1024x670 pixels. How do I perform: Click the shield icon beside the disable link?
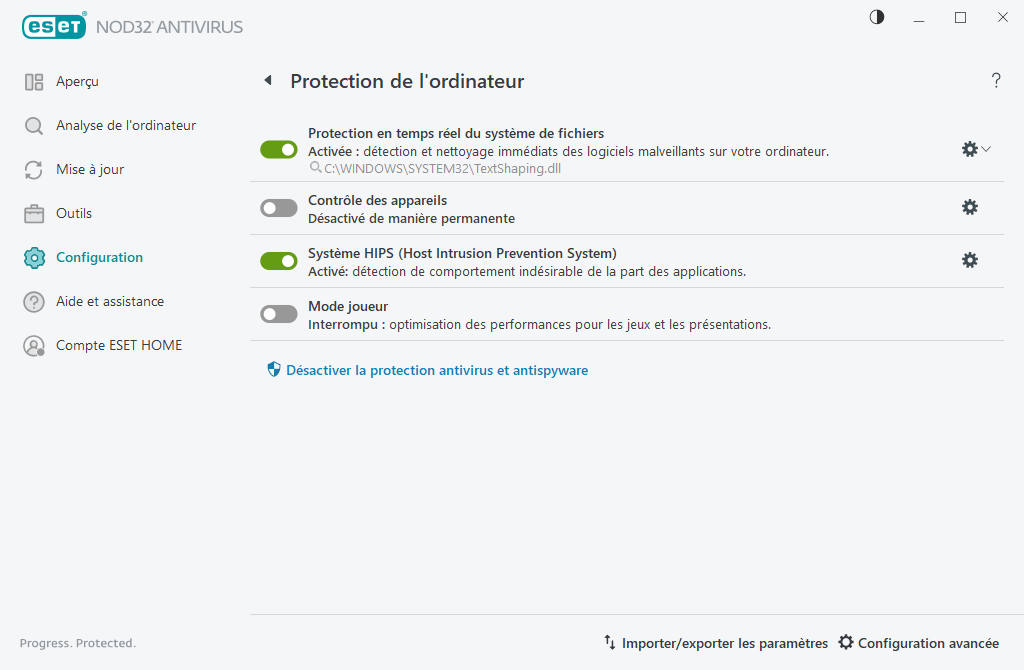pos(273,369)
